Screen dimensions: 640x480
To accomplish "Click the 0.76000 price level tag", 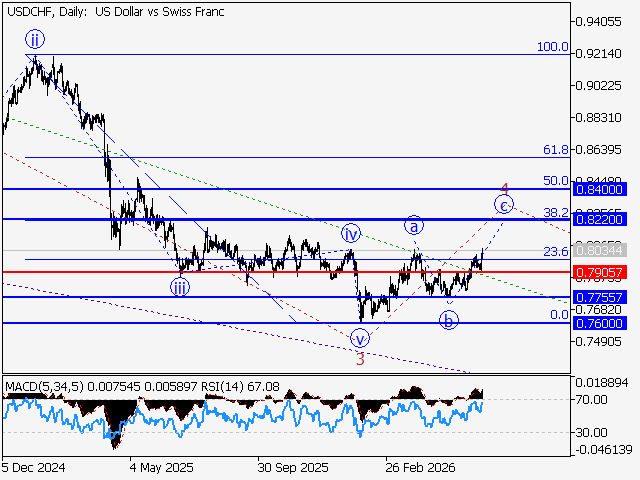I will click(600, 323).
